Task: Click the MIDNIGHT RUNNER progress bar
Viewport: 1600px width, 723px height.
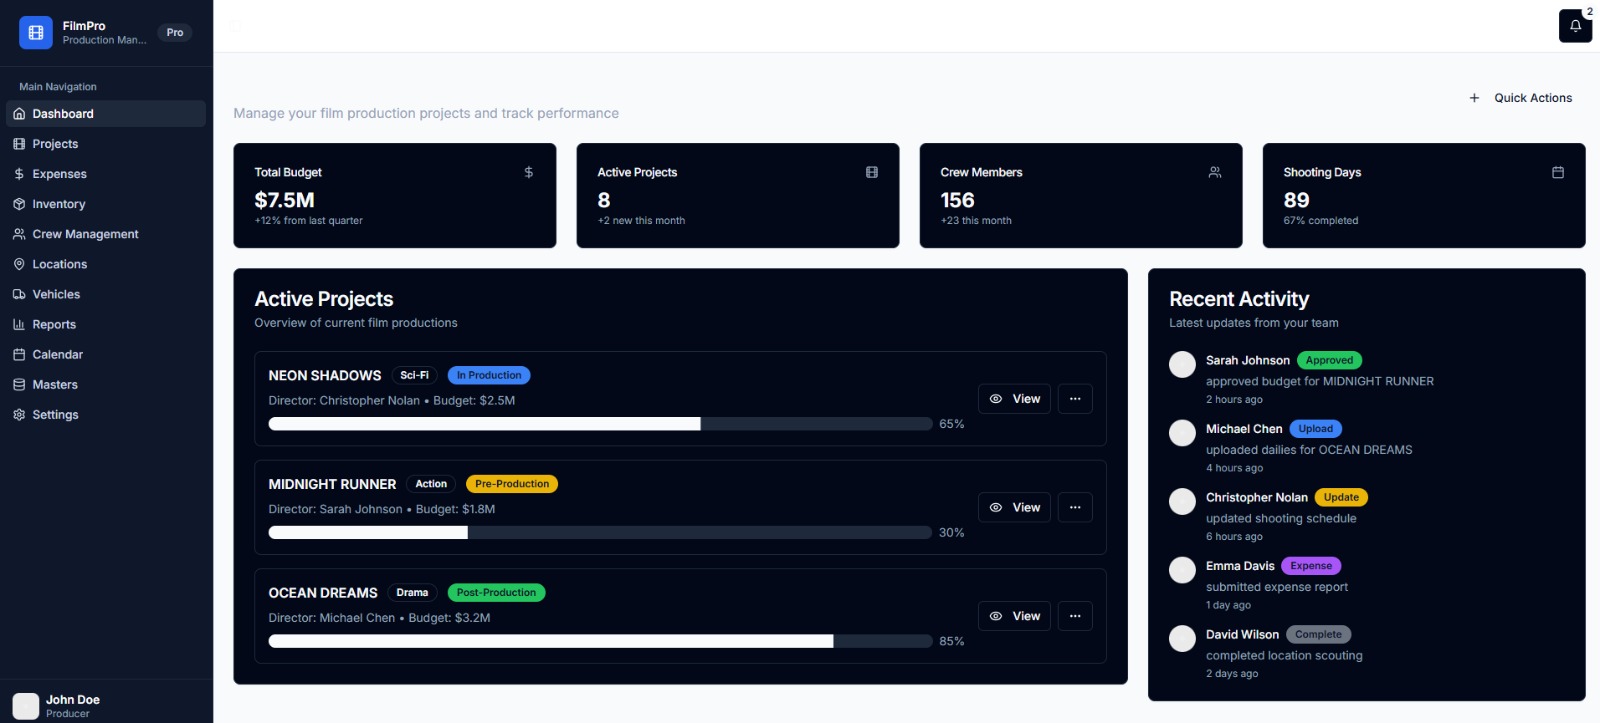Action: (x=600, y=533)
